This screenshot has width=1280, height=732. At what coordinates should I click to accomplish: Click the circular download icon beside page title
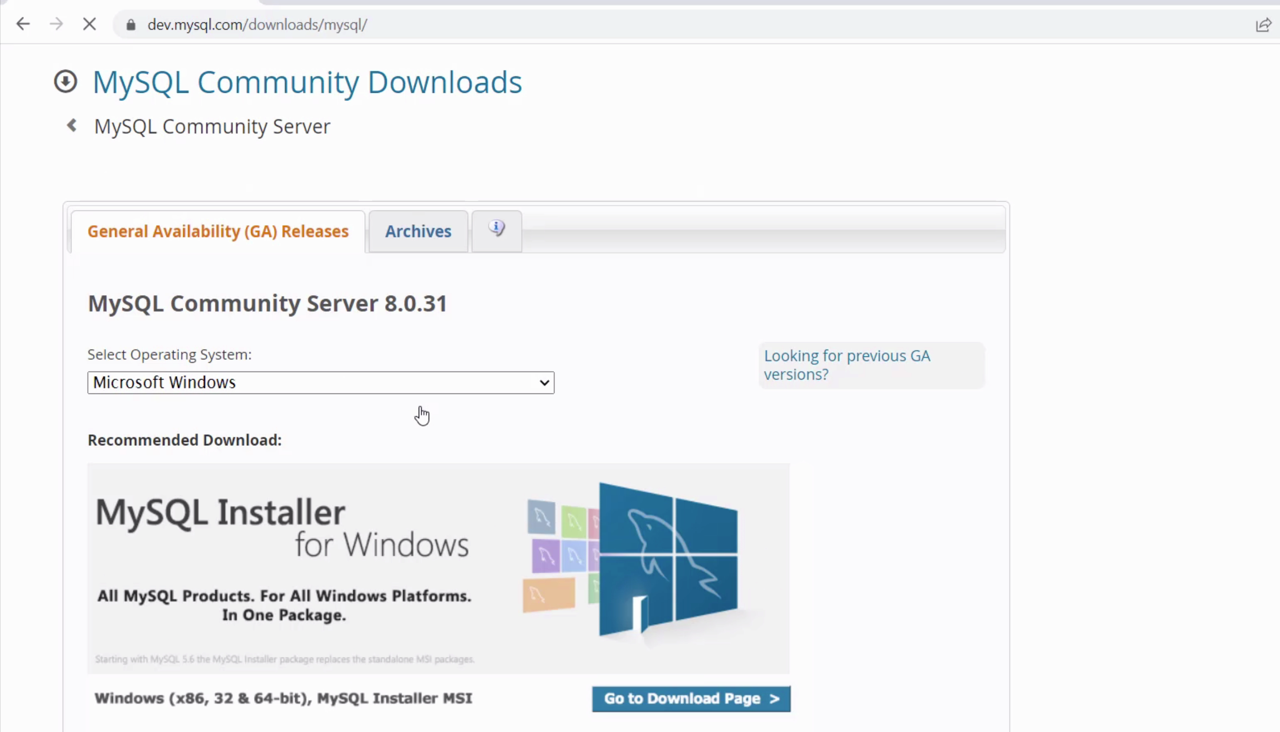pos(65,82)
